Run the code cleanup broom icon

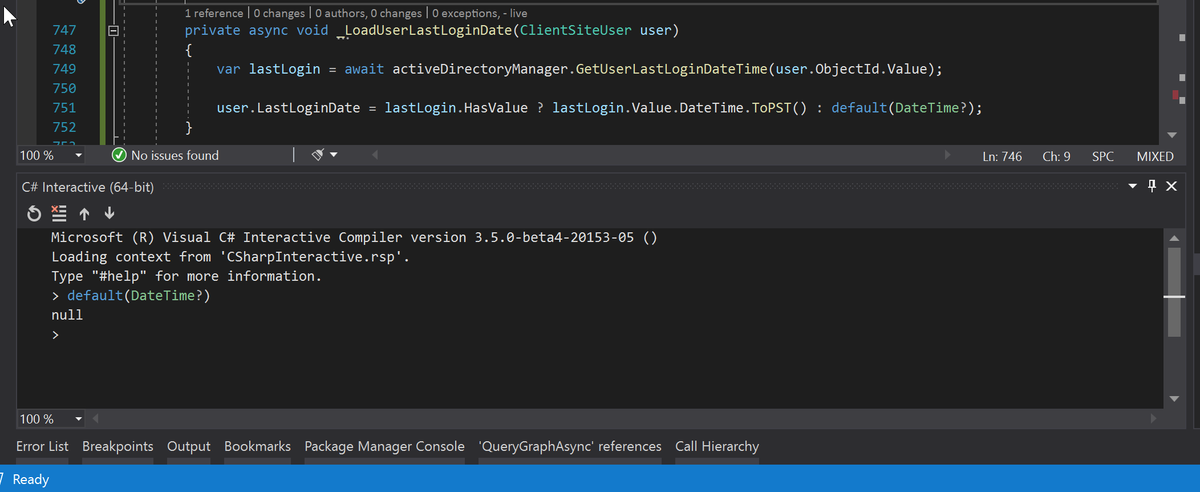click(318, 155)
